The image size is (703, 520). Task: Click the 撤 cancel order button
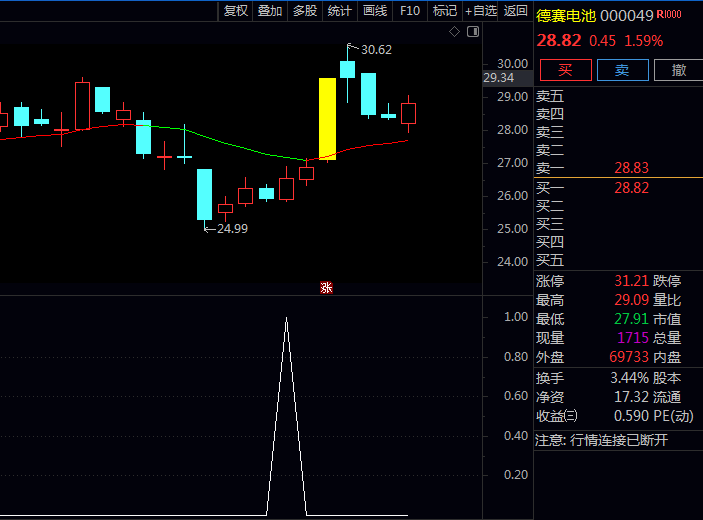tap(679, 70)
